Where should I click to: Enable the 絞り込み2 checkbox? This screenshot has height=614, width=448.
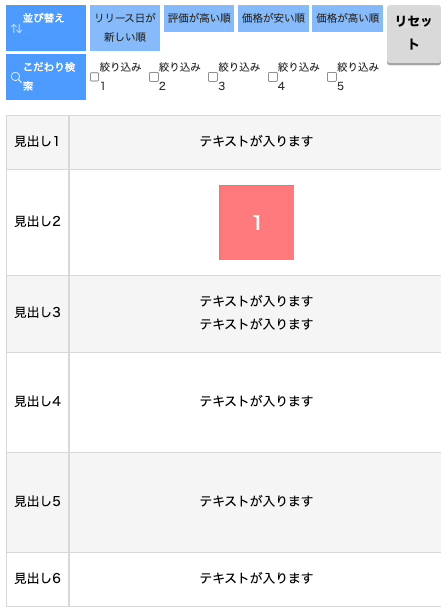click(154, 77)
